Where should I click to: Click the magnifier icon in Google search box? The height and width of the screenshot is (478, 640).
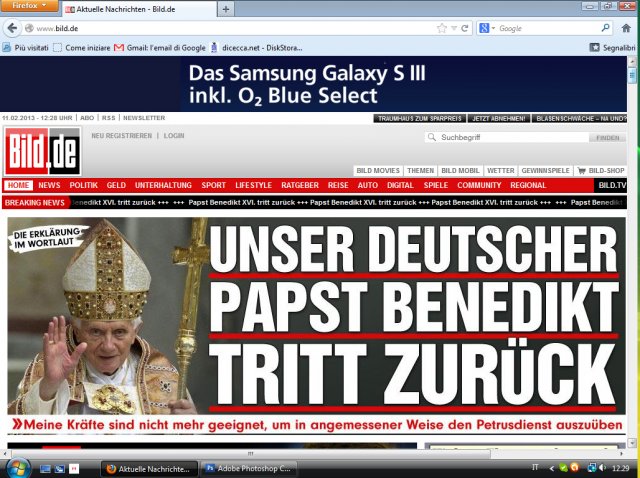pos(606,28)
